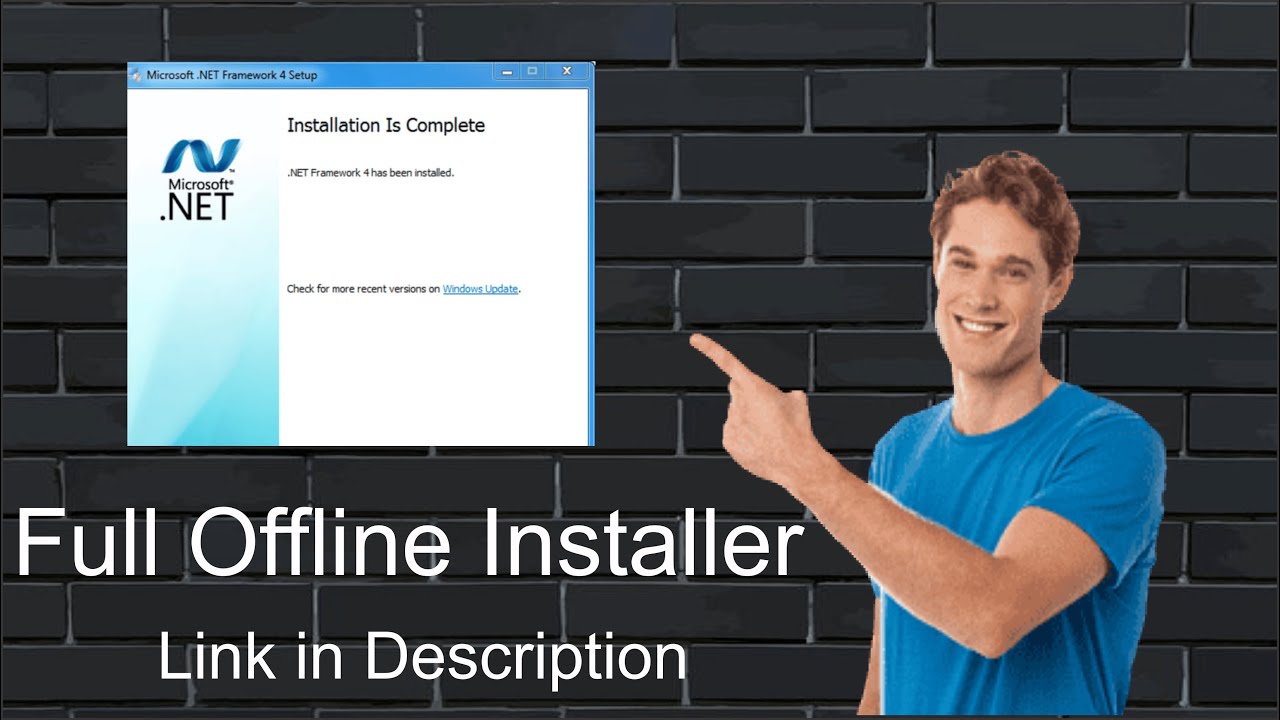Screen dimensions: 1280x720
Task: Click the Microsoft .NET logo
Action: [200, 180]
